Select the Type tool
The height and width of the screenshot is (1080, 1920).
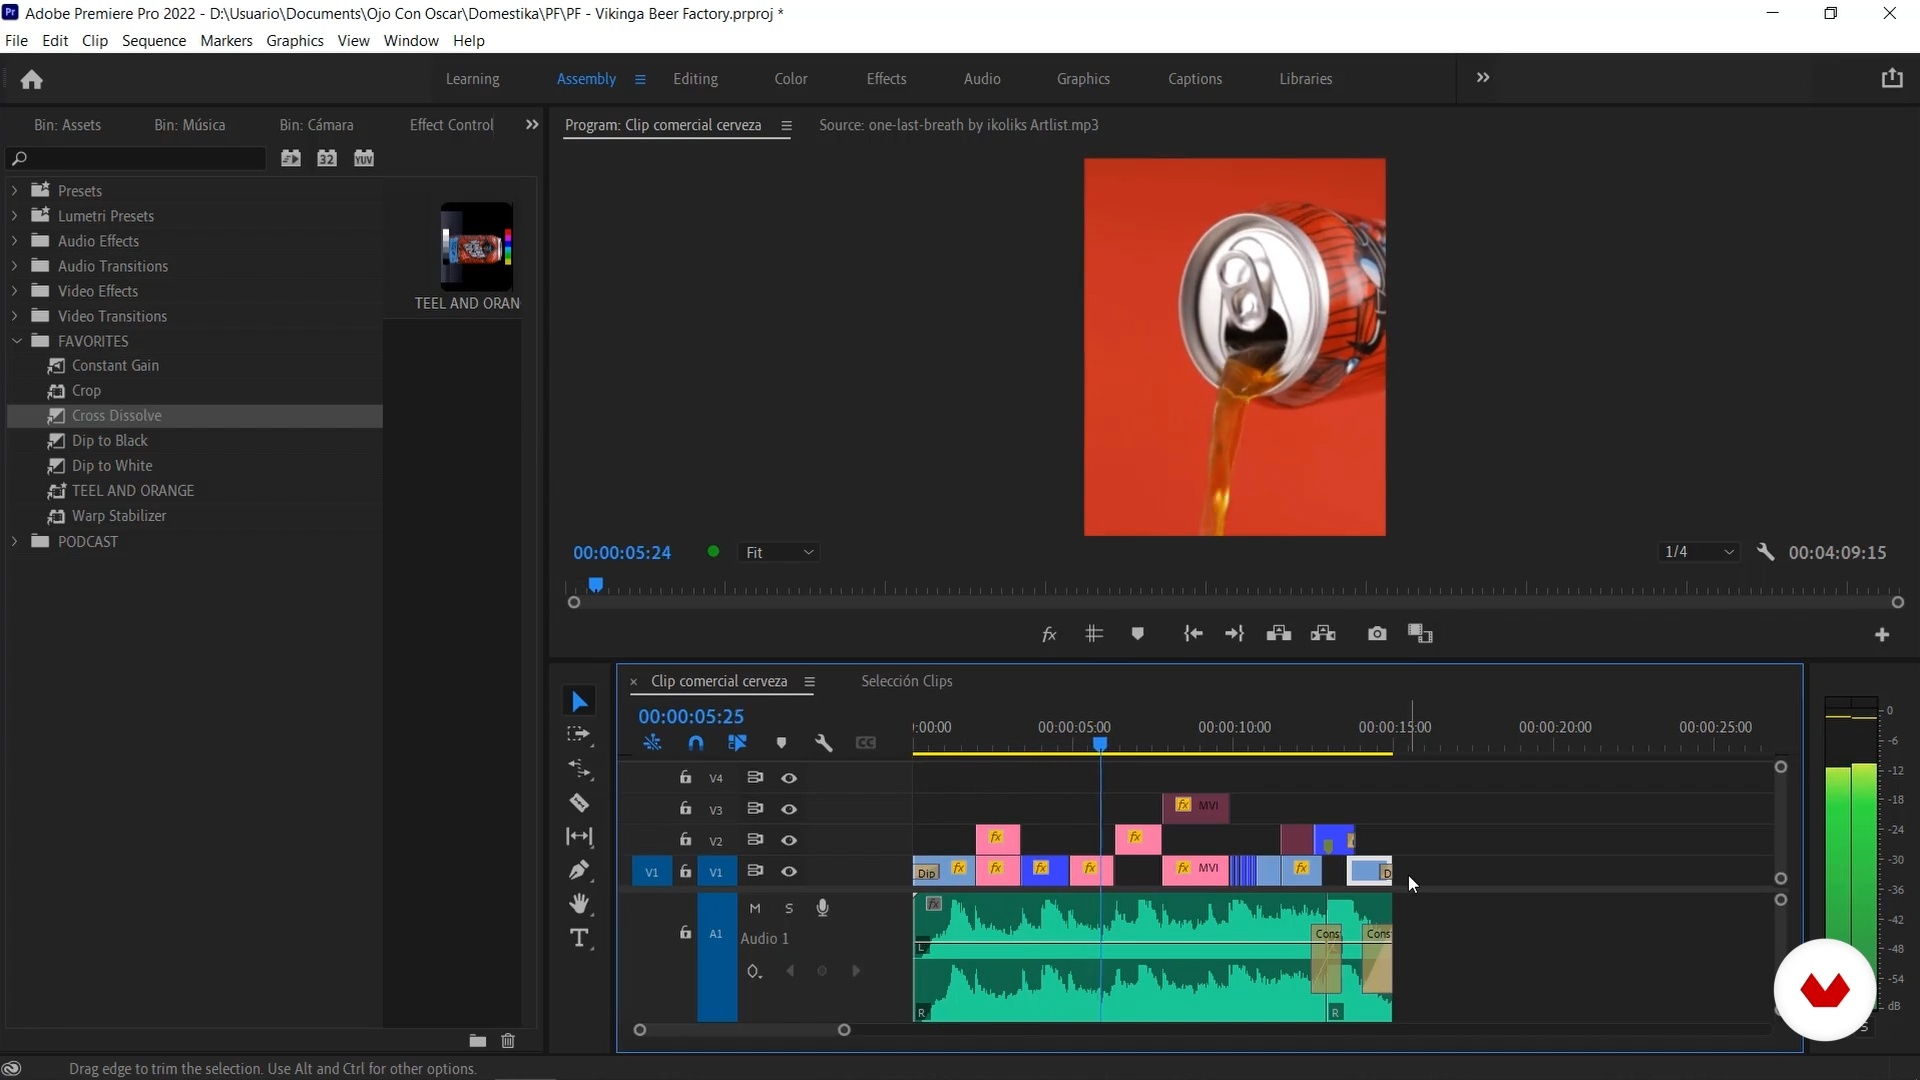pyautogui.click(x=579, y=938)
